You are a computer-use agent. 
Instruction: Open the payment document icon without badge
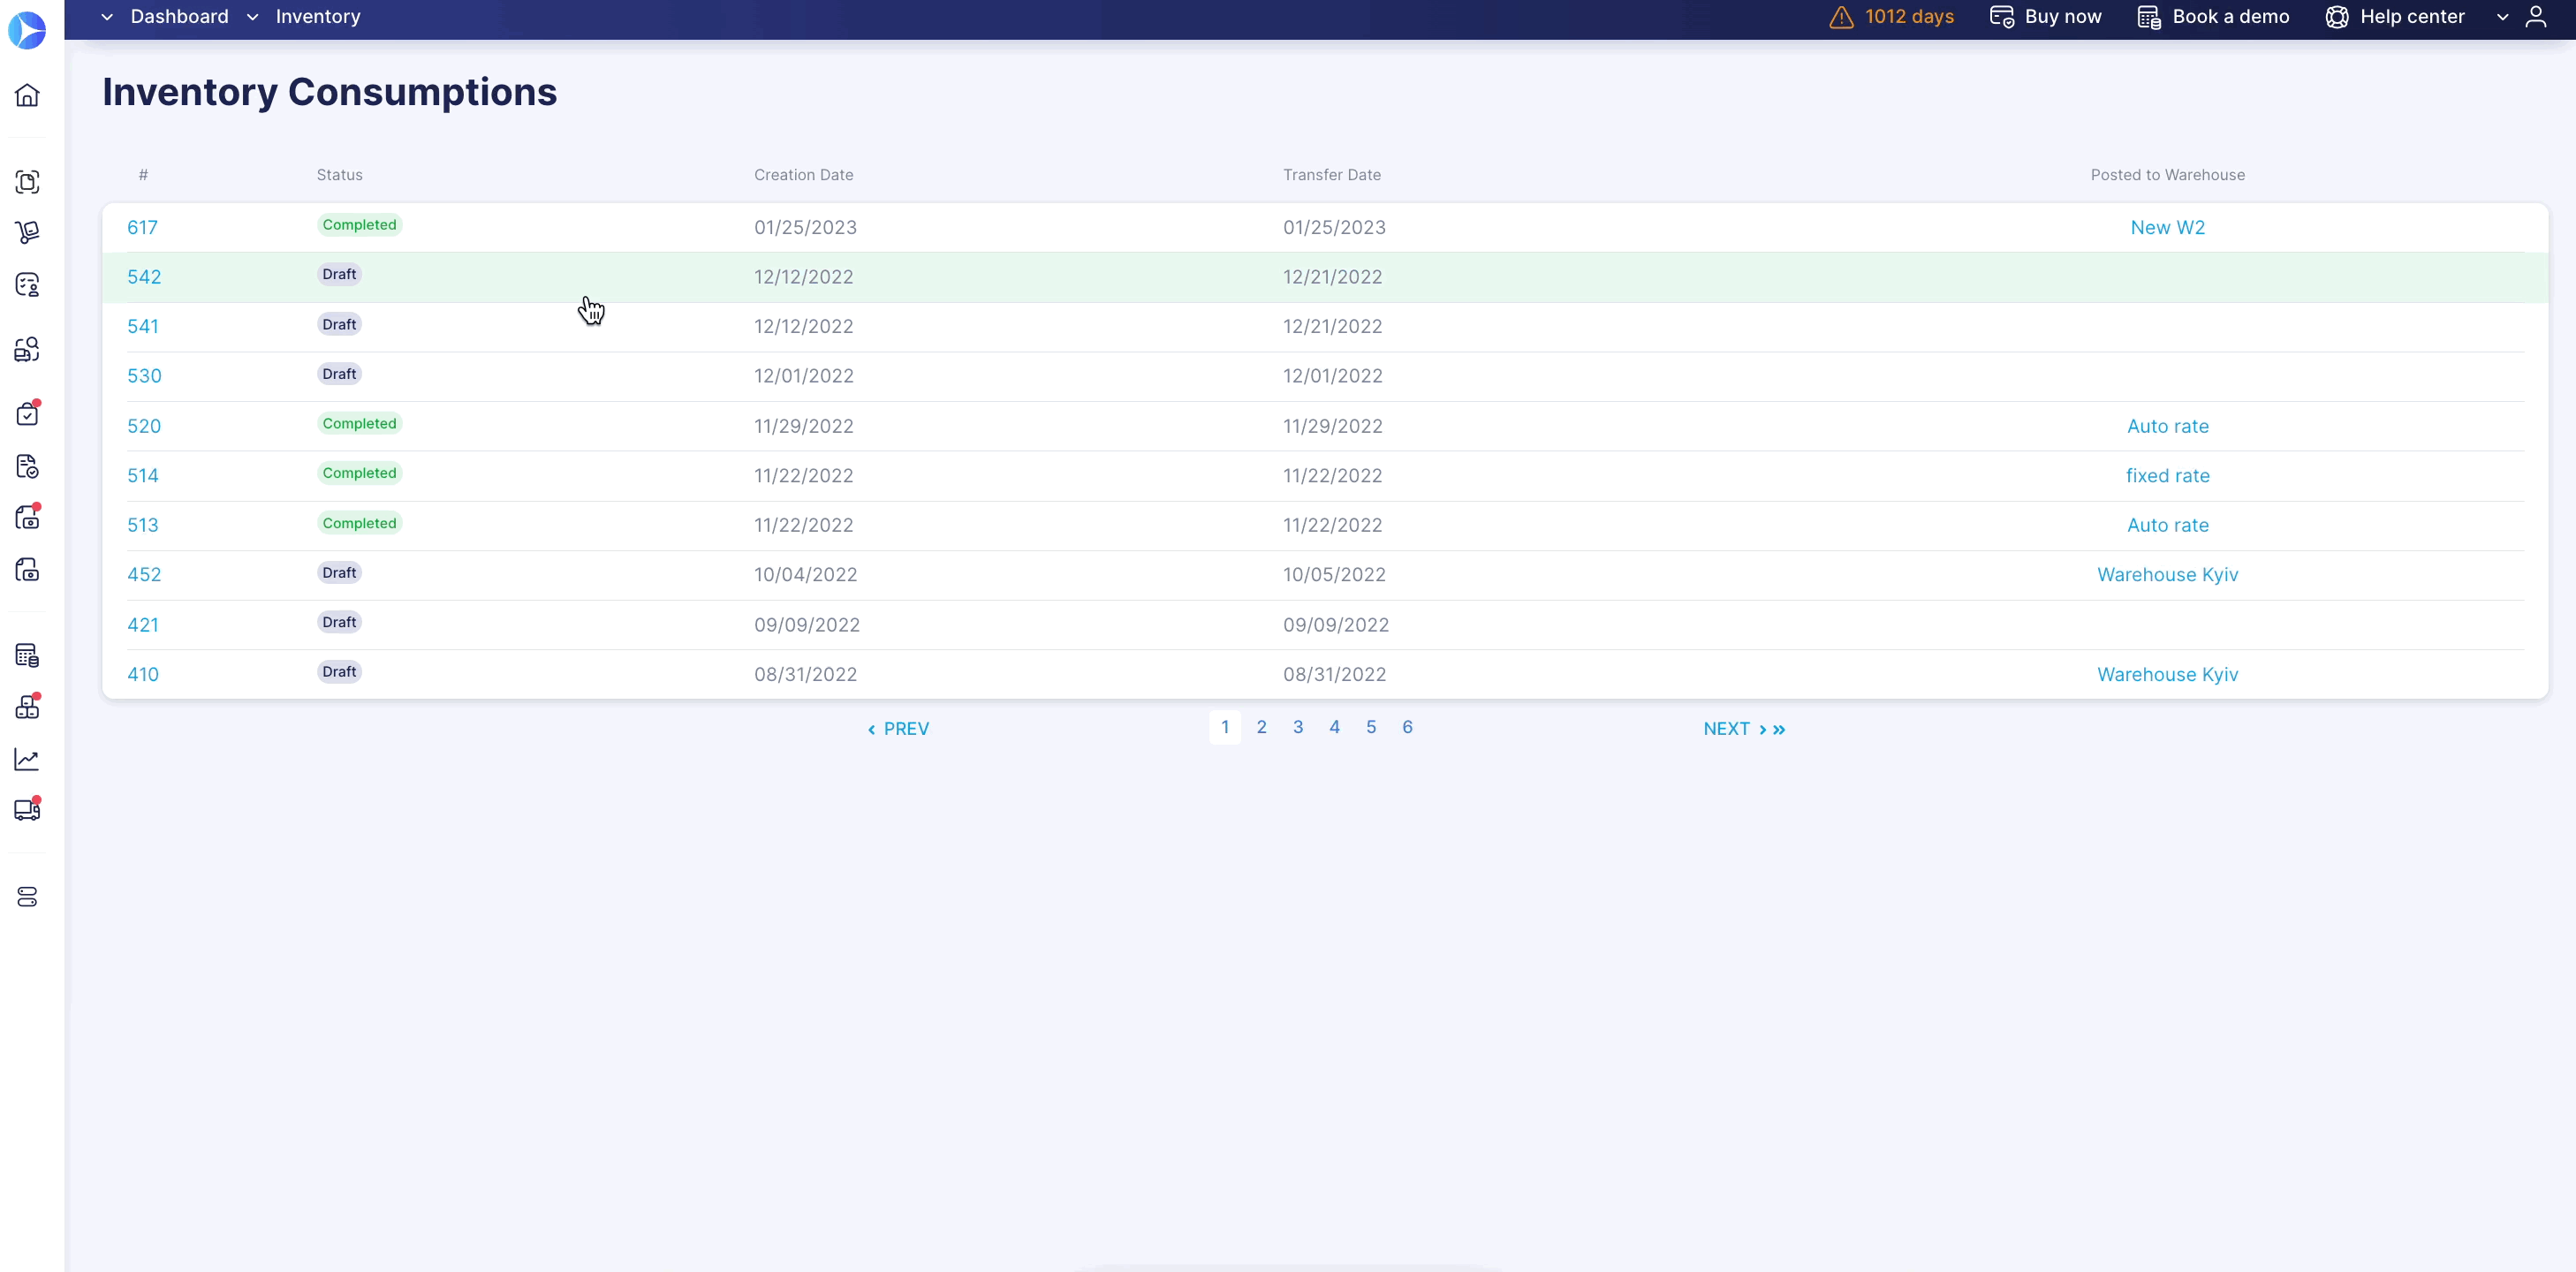point(27,570)
